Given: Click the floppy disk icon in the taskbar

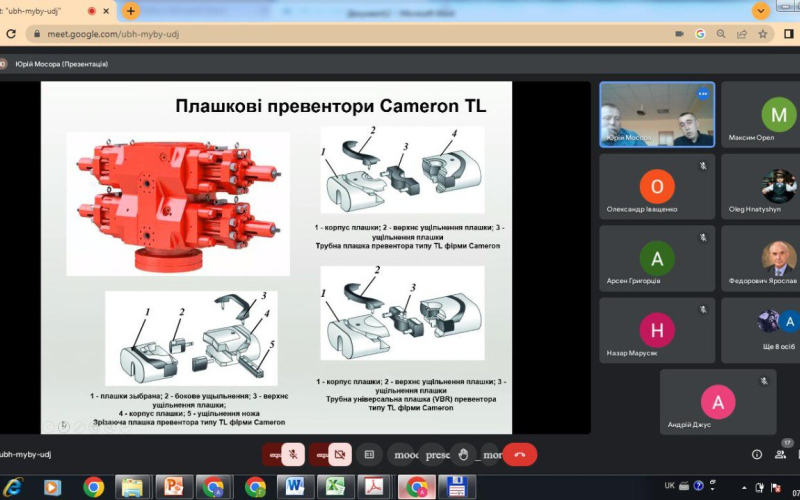Looking at the screenshot, I should pos(457,487).
